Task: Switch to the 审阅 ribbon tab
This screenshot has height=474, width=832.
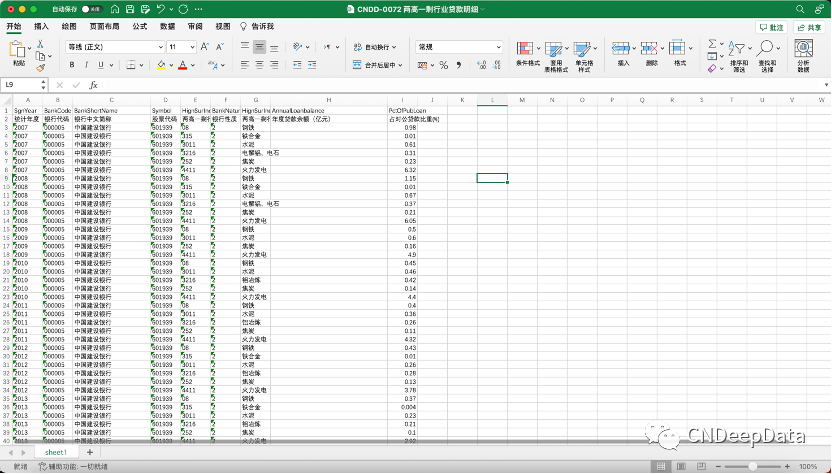Action: pyautogui.click(x=195, y=26)
